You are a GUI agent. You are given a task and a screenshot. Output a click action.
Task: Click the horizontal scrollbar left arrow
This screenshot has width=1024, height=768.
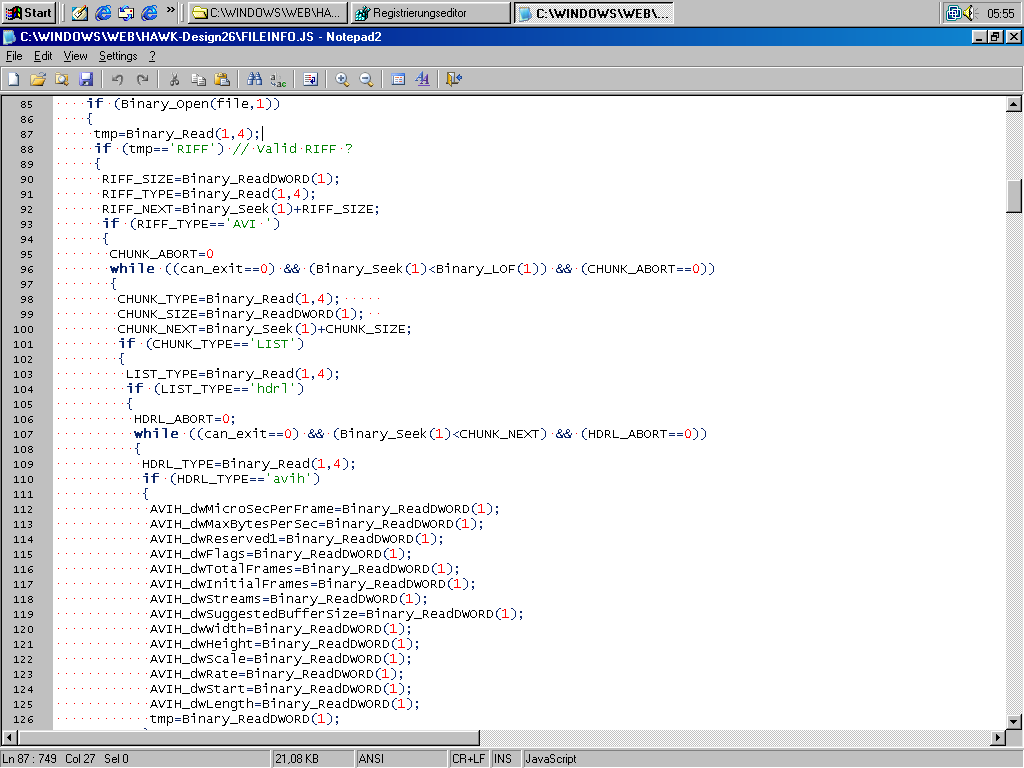pyautogui.click(x=10, y=737)
